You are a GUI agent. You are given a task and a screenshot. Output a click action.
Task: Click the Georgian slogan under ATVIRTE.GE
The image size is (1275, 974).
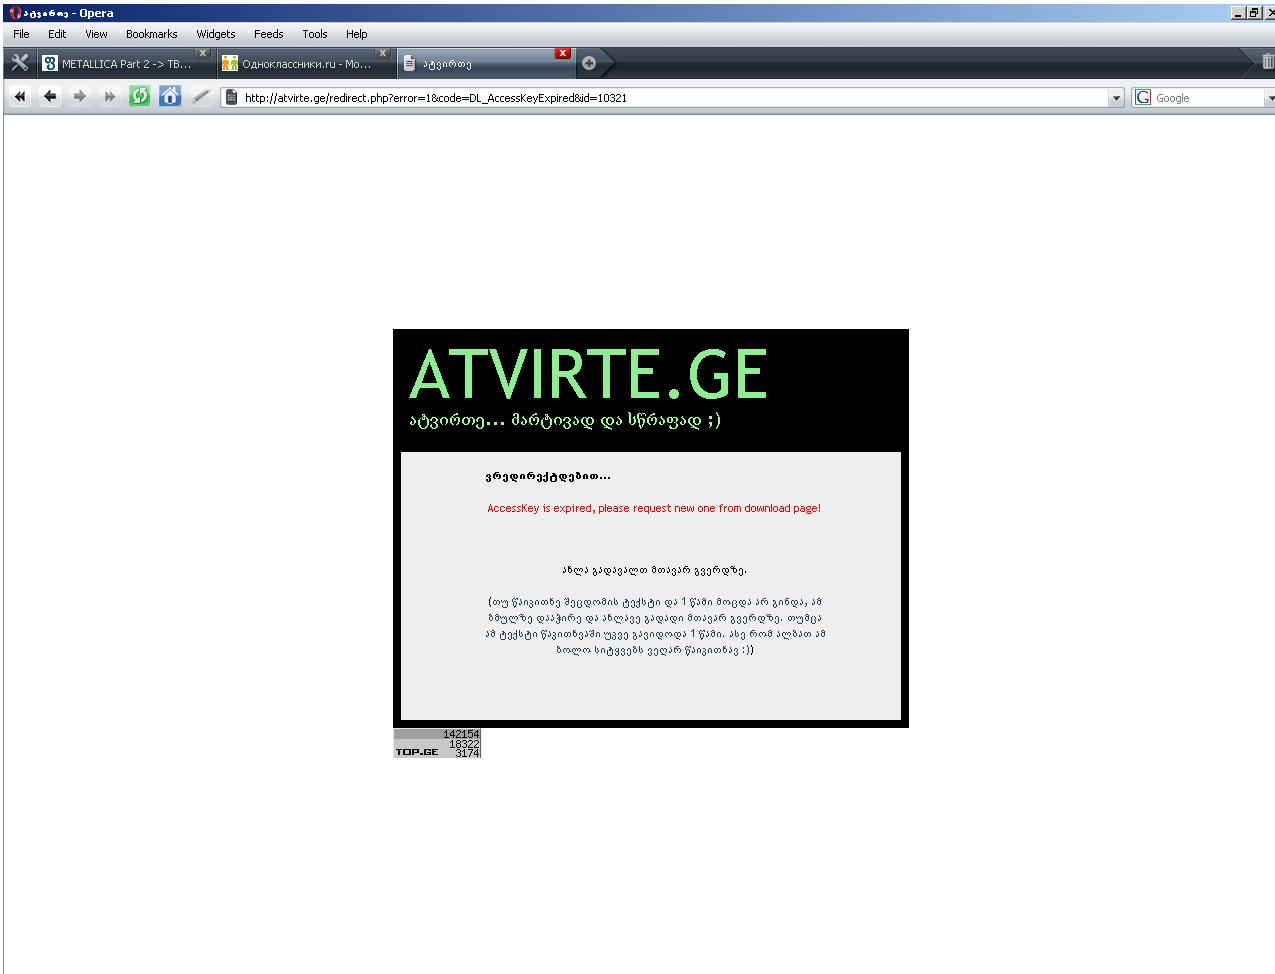565,420
